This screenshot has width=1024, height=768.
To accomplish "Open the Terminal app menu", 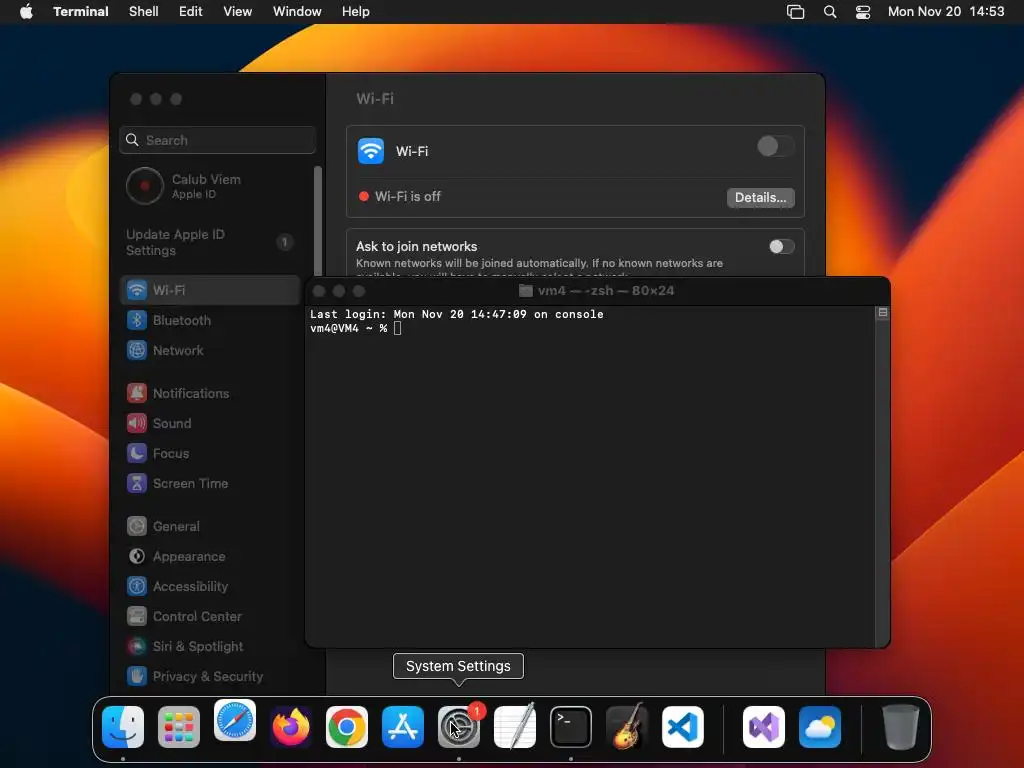I will pos(81,11).
